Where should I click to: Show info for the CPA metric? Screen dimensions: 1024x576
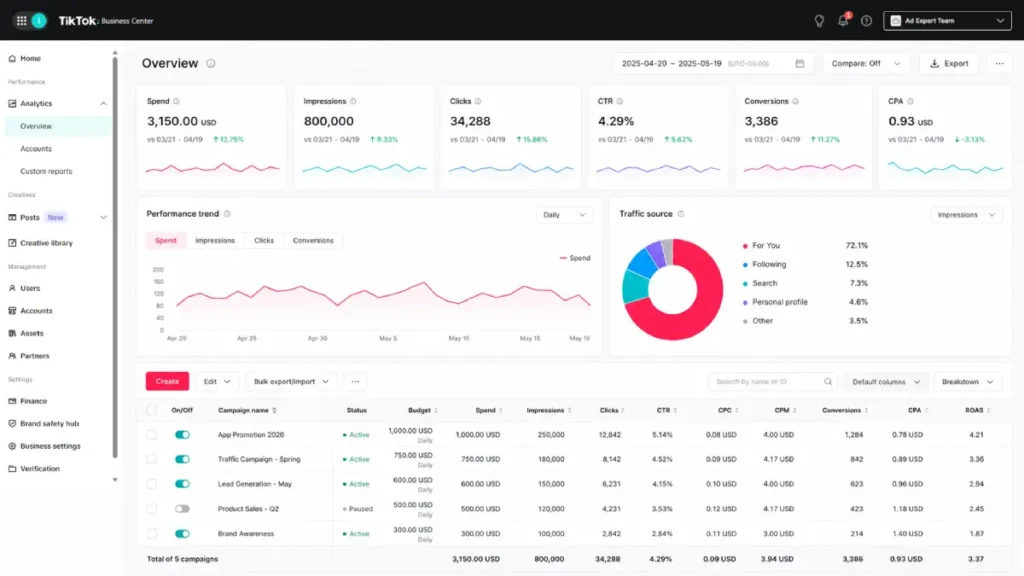pyautogui.click(x=910, y=101)
